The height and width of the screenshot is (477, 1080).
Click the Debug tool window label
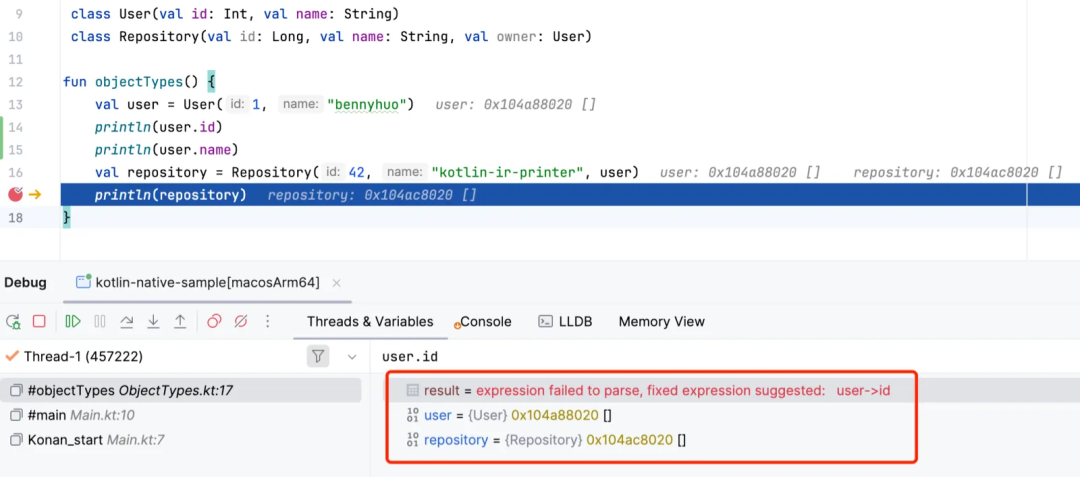tap(25, 282)
